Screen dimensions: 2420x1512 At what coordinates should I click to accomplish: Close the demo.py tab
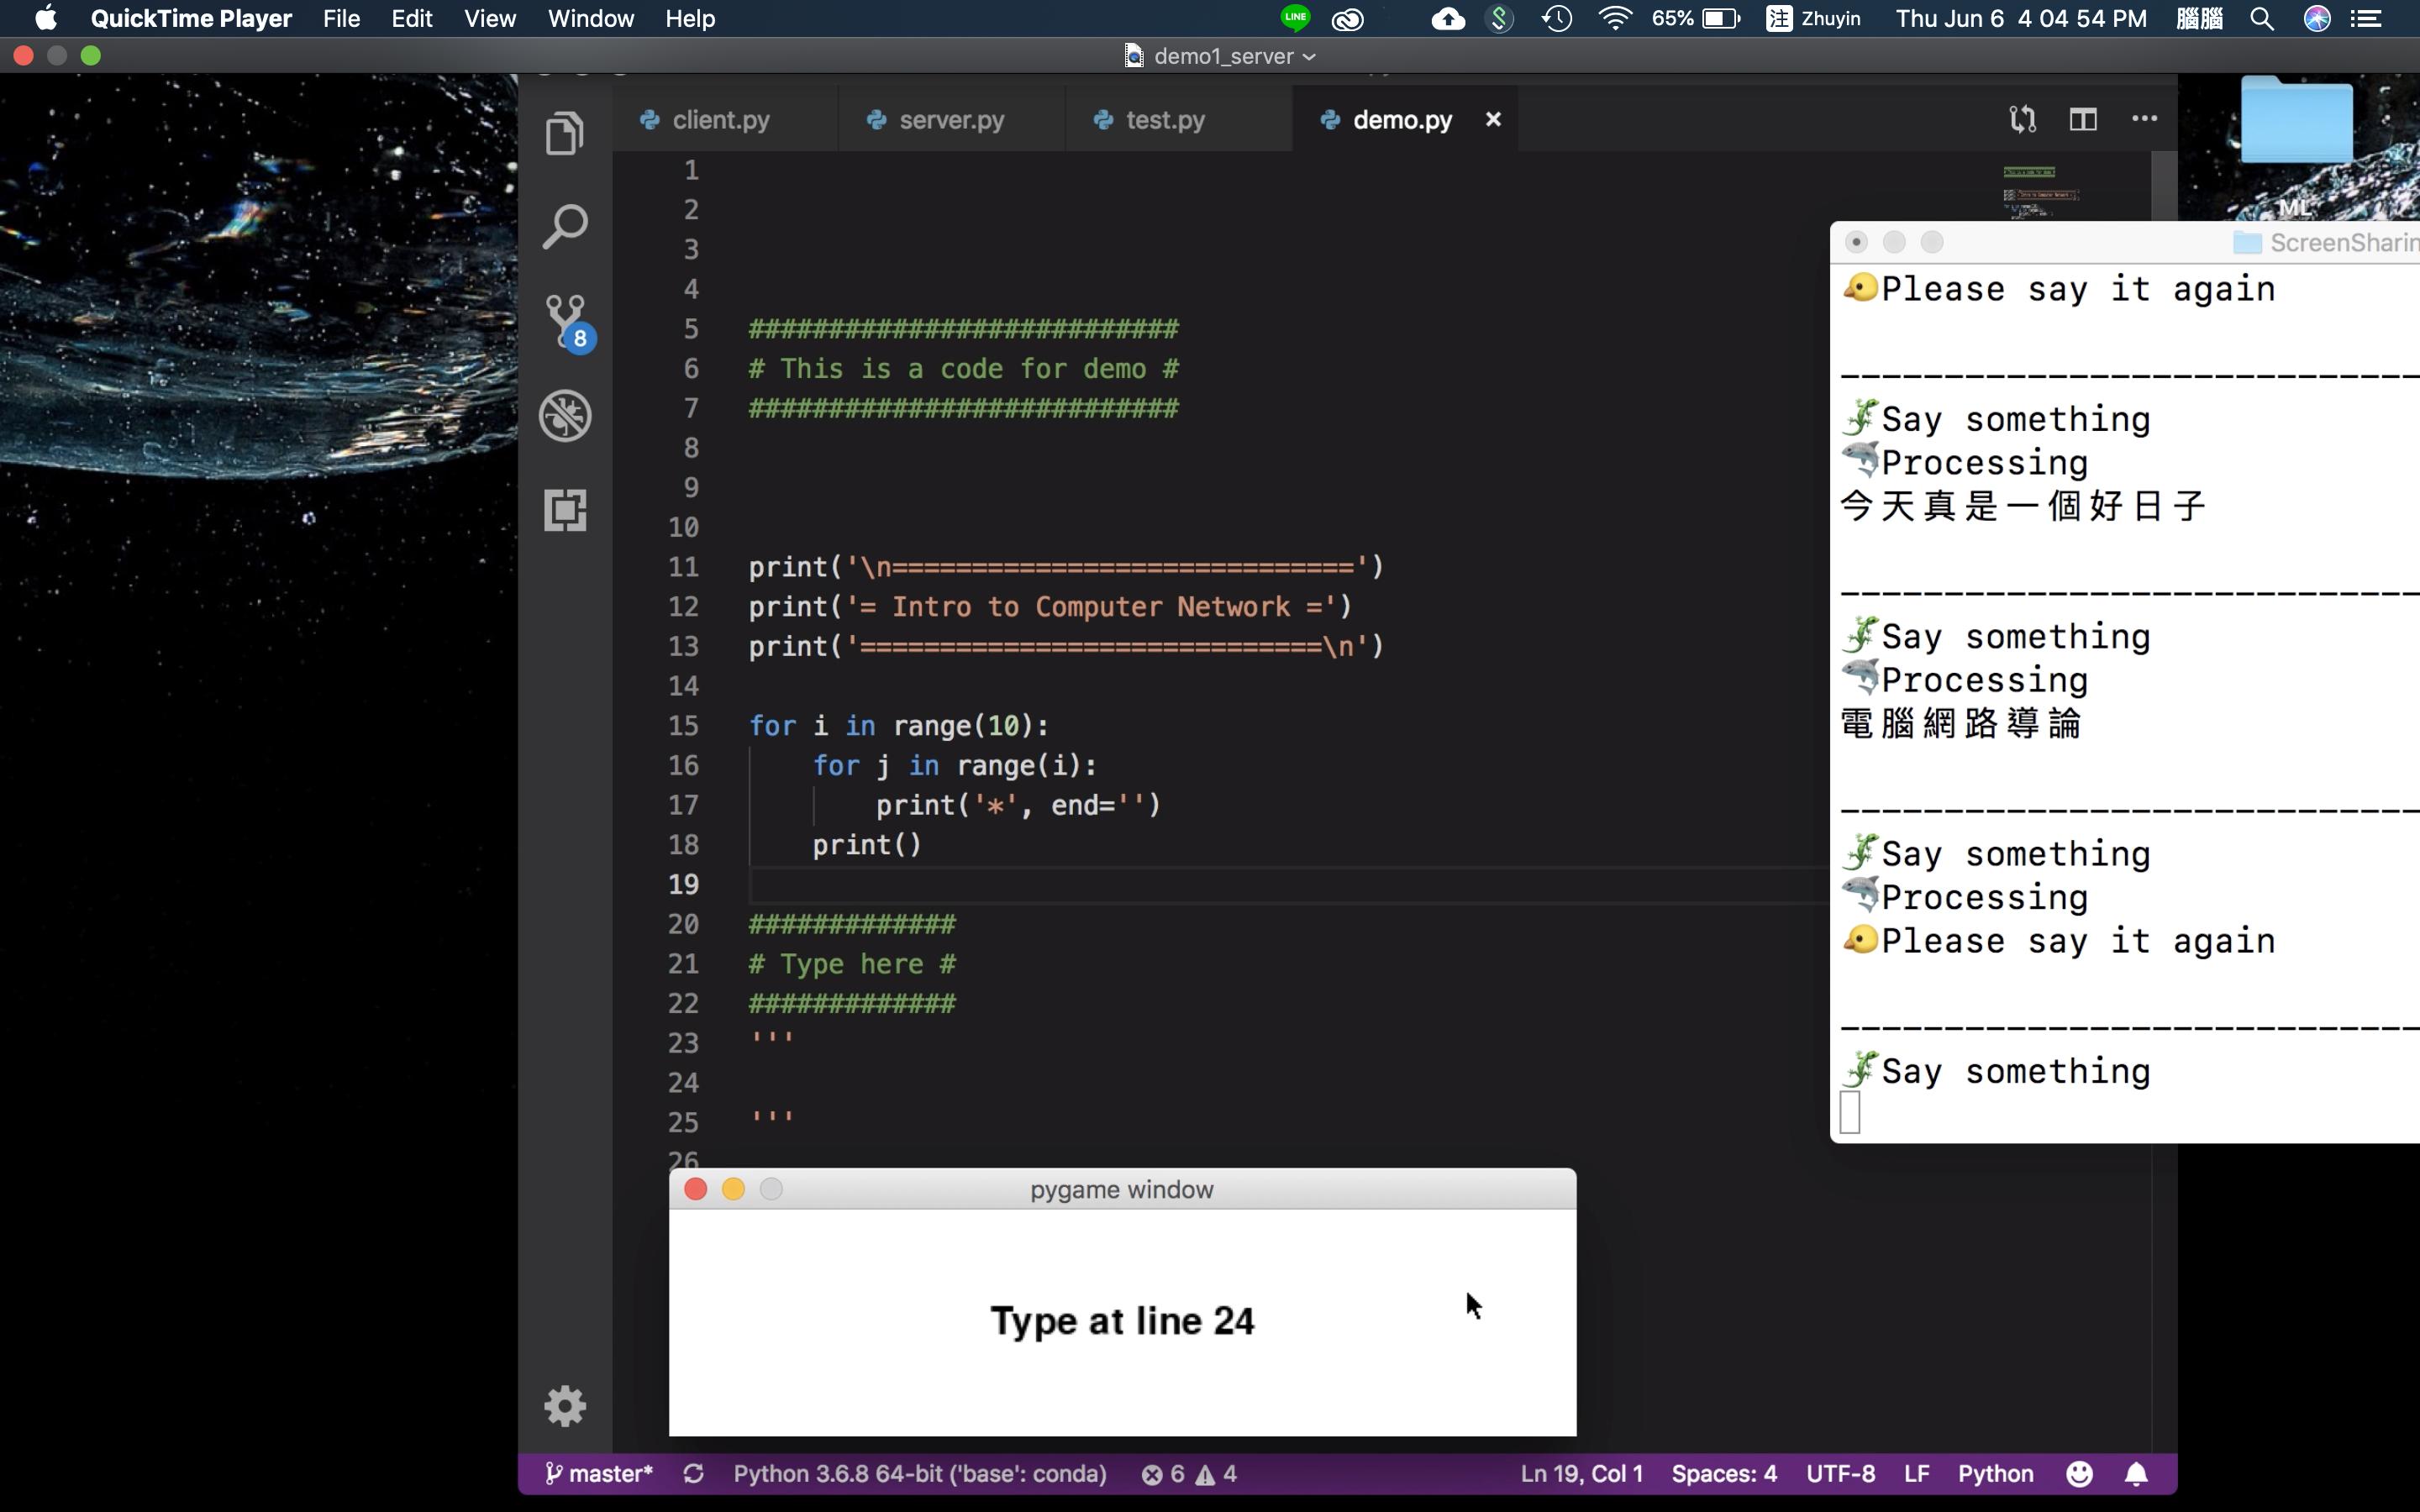[1493, 119]
